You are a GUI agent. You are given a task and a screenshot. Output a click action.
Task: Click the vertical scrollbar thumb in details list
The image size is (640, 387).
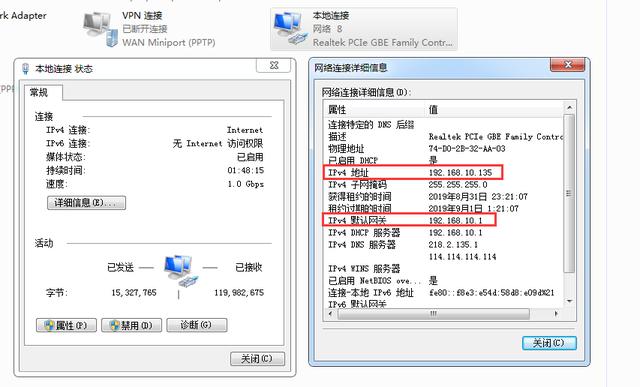point(569,193)
